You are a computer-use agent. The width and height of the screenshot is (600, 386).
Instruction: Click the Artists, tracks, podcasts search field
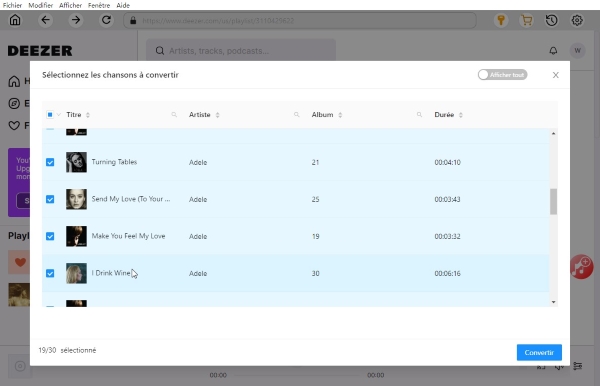pos(241,50)
